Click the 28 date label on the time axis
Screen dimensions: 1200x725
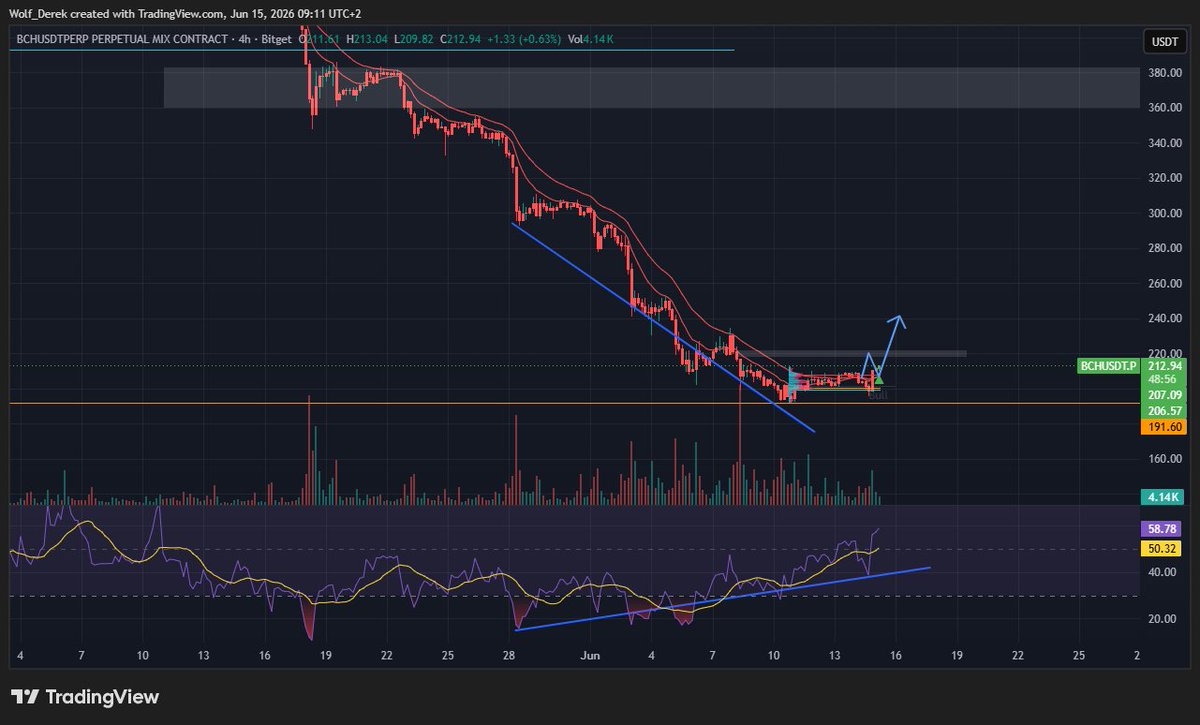[x=509, y=655]
